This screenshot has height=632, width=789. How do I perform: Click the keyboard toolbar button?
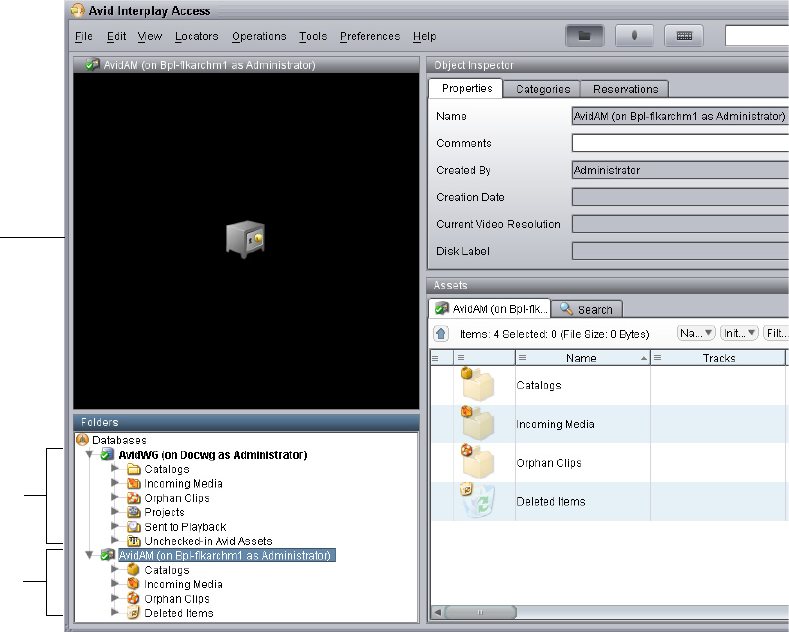coord(684,36)
